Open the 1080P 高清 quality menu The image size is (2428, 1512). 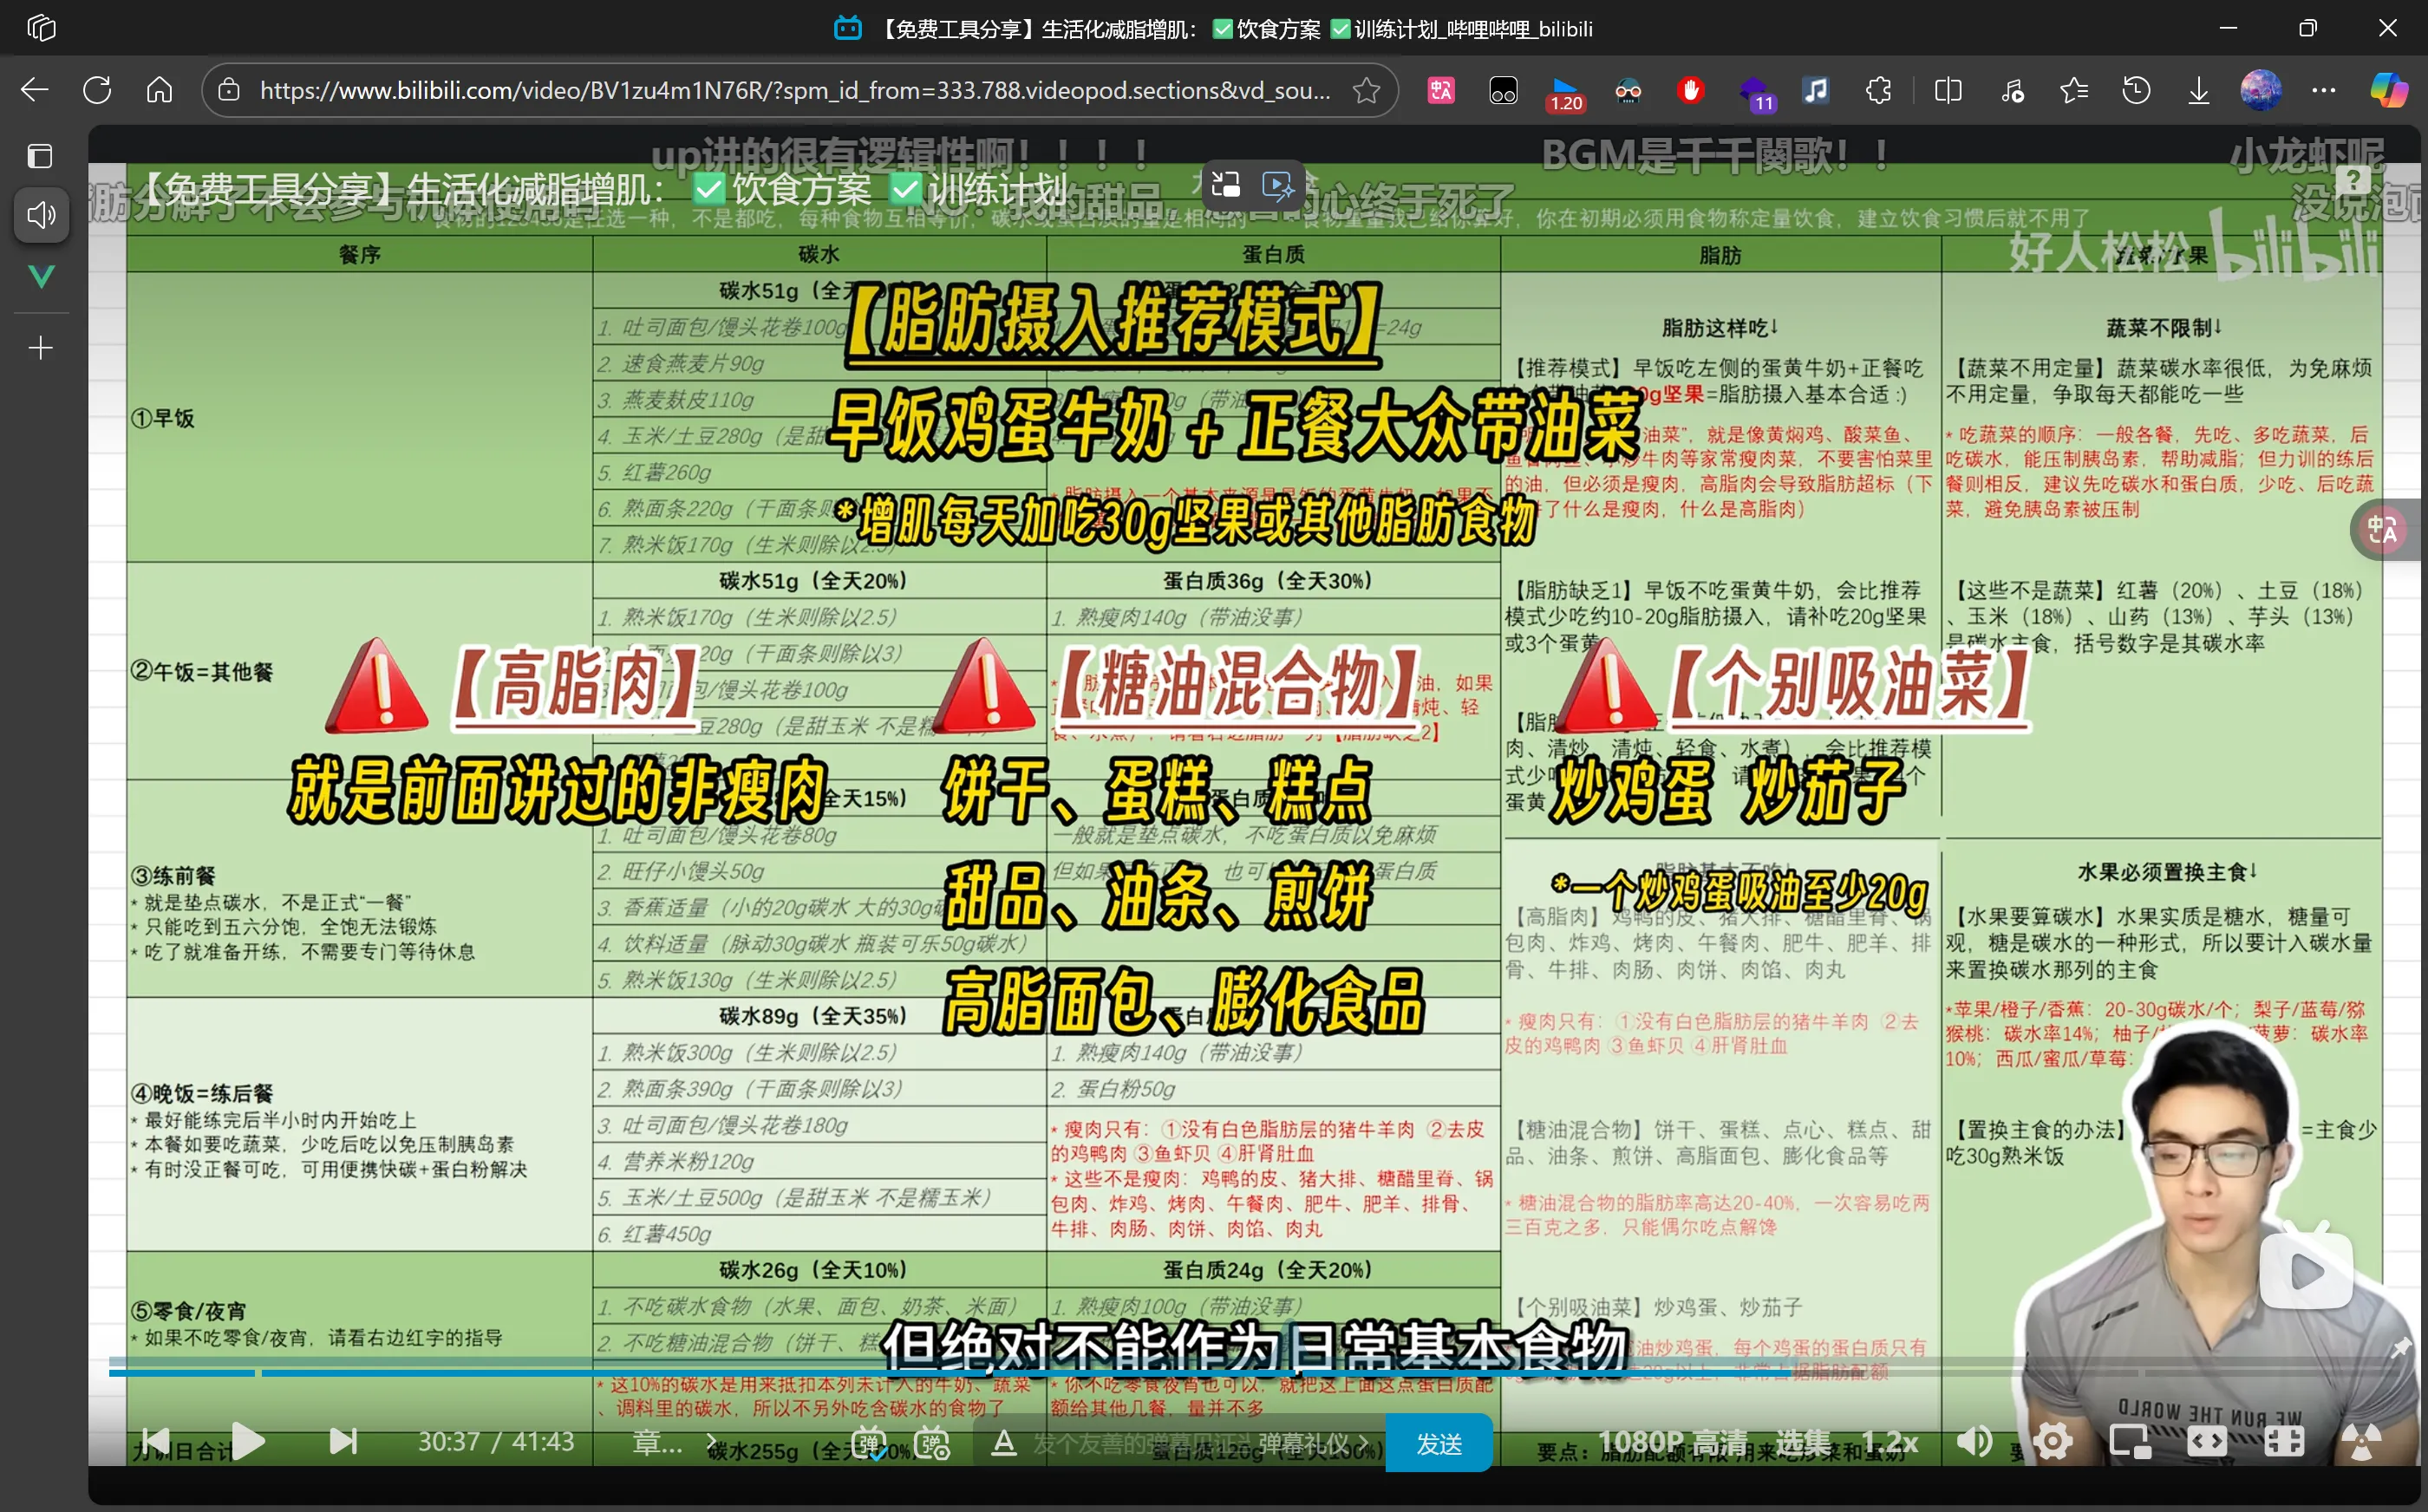pos(1672,1443)
